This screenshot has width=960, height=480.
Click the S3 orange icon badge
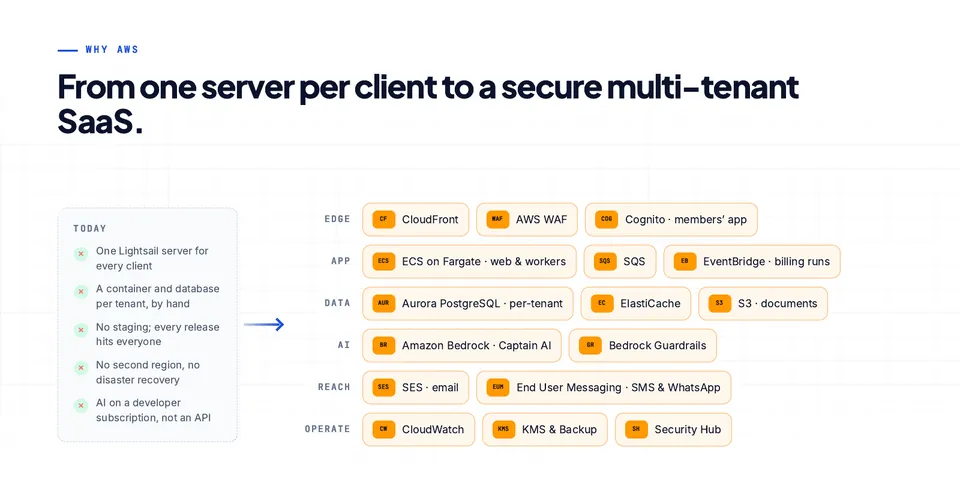coord(719,303)
